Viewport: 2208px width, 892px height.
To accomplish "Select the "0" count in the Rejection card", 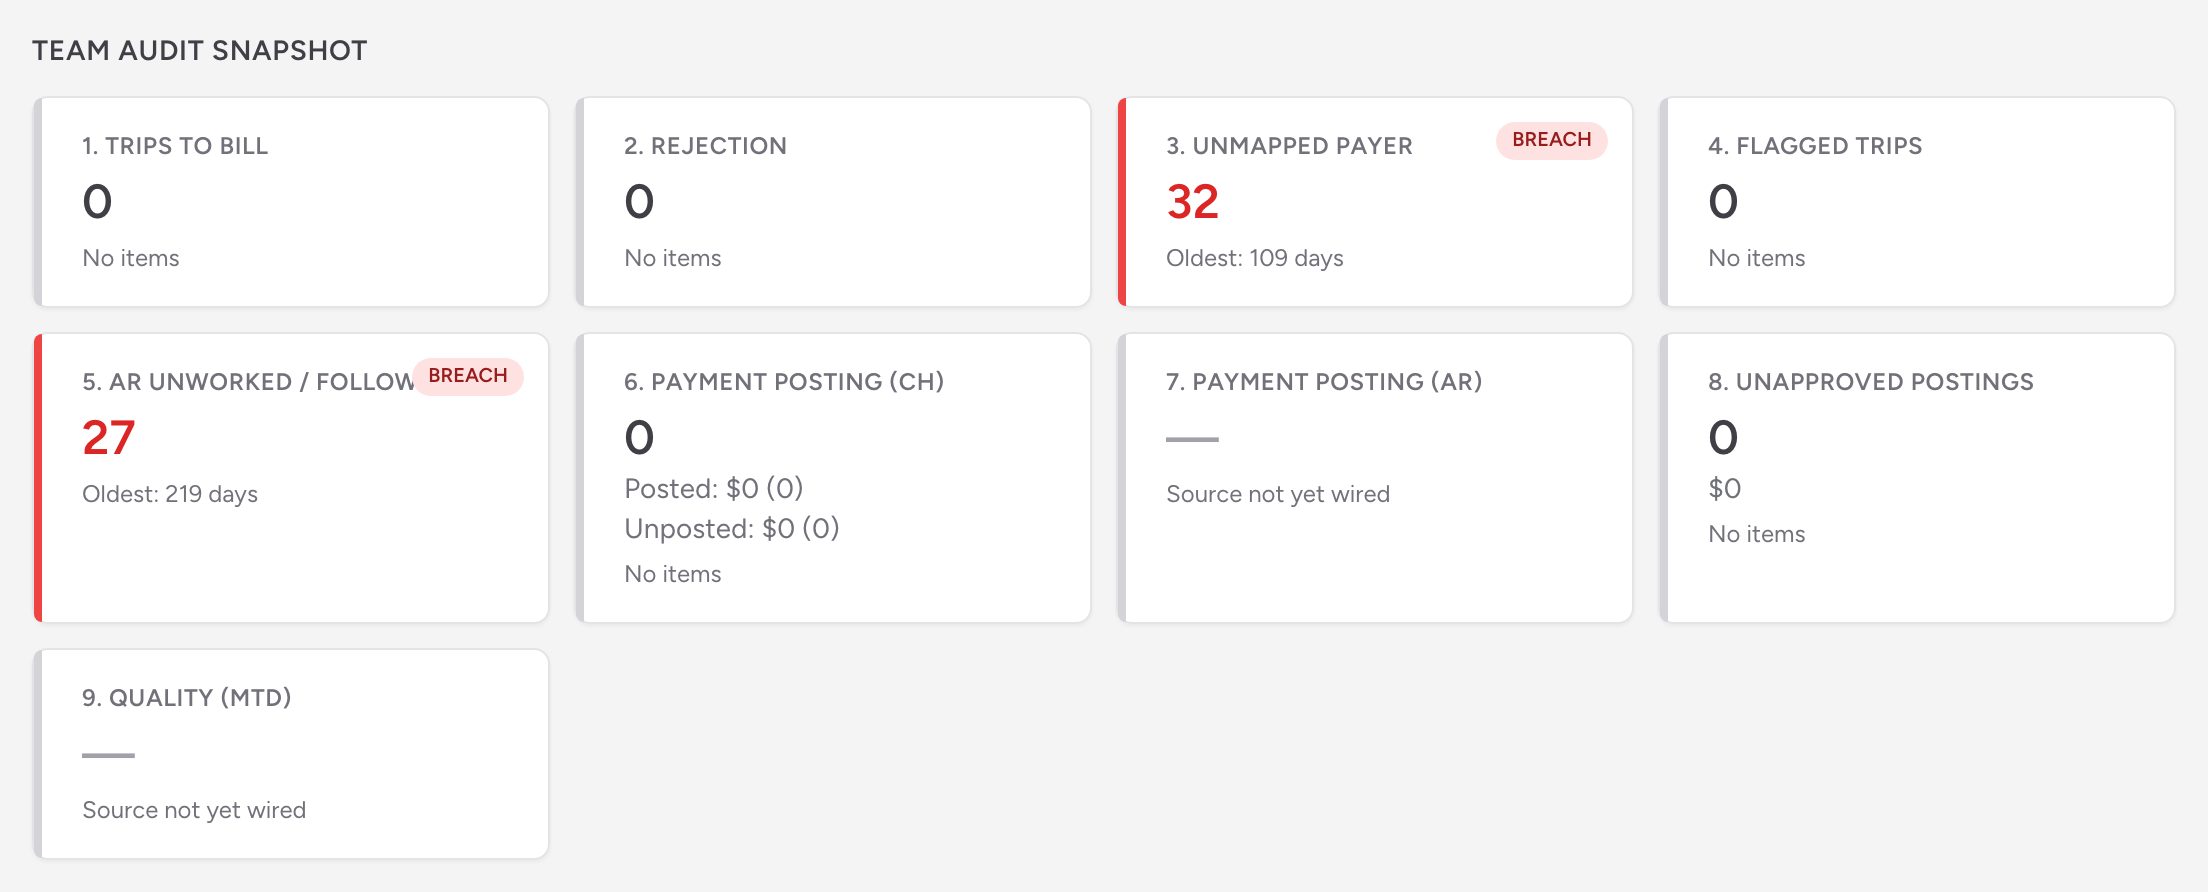I will (x=639, y=202).
